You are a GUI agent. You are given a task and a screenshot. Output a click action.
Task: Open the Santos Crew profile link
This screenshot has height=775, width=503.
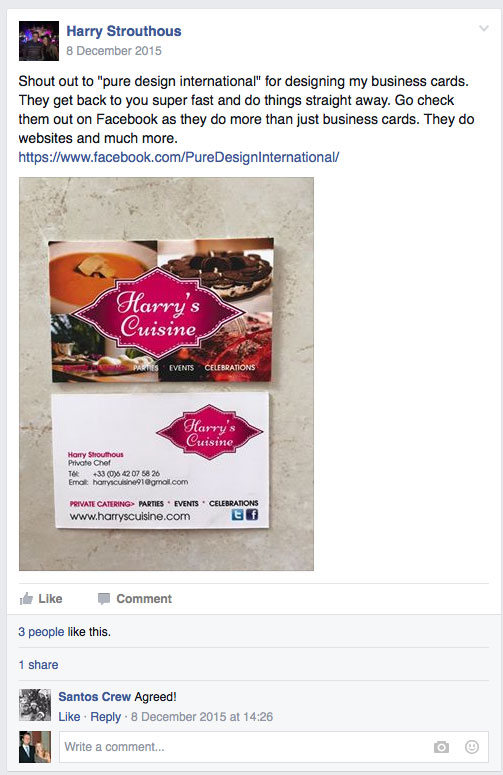click(94, 697)
